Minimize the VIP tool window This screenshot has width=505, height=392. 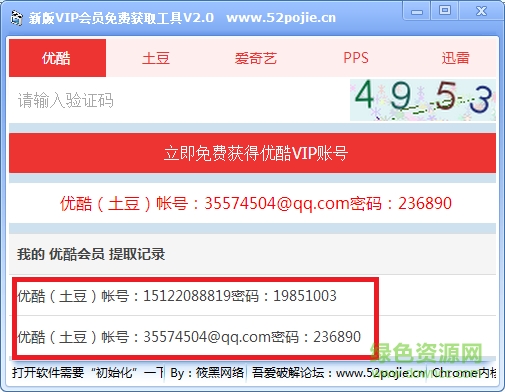pyautogui.click(x=417, y=12)
